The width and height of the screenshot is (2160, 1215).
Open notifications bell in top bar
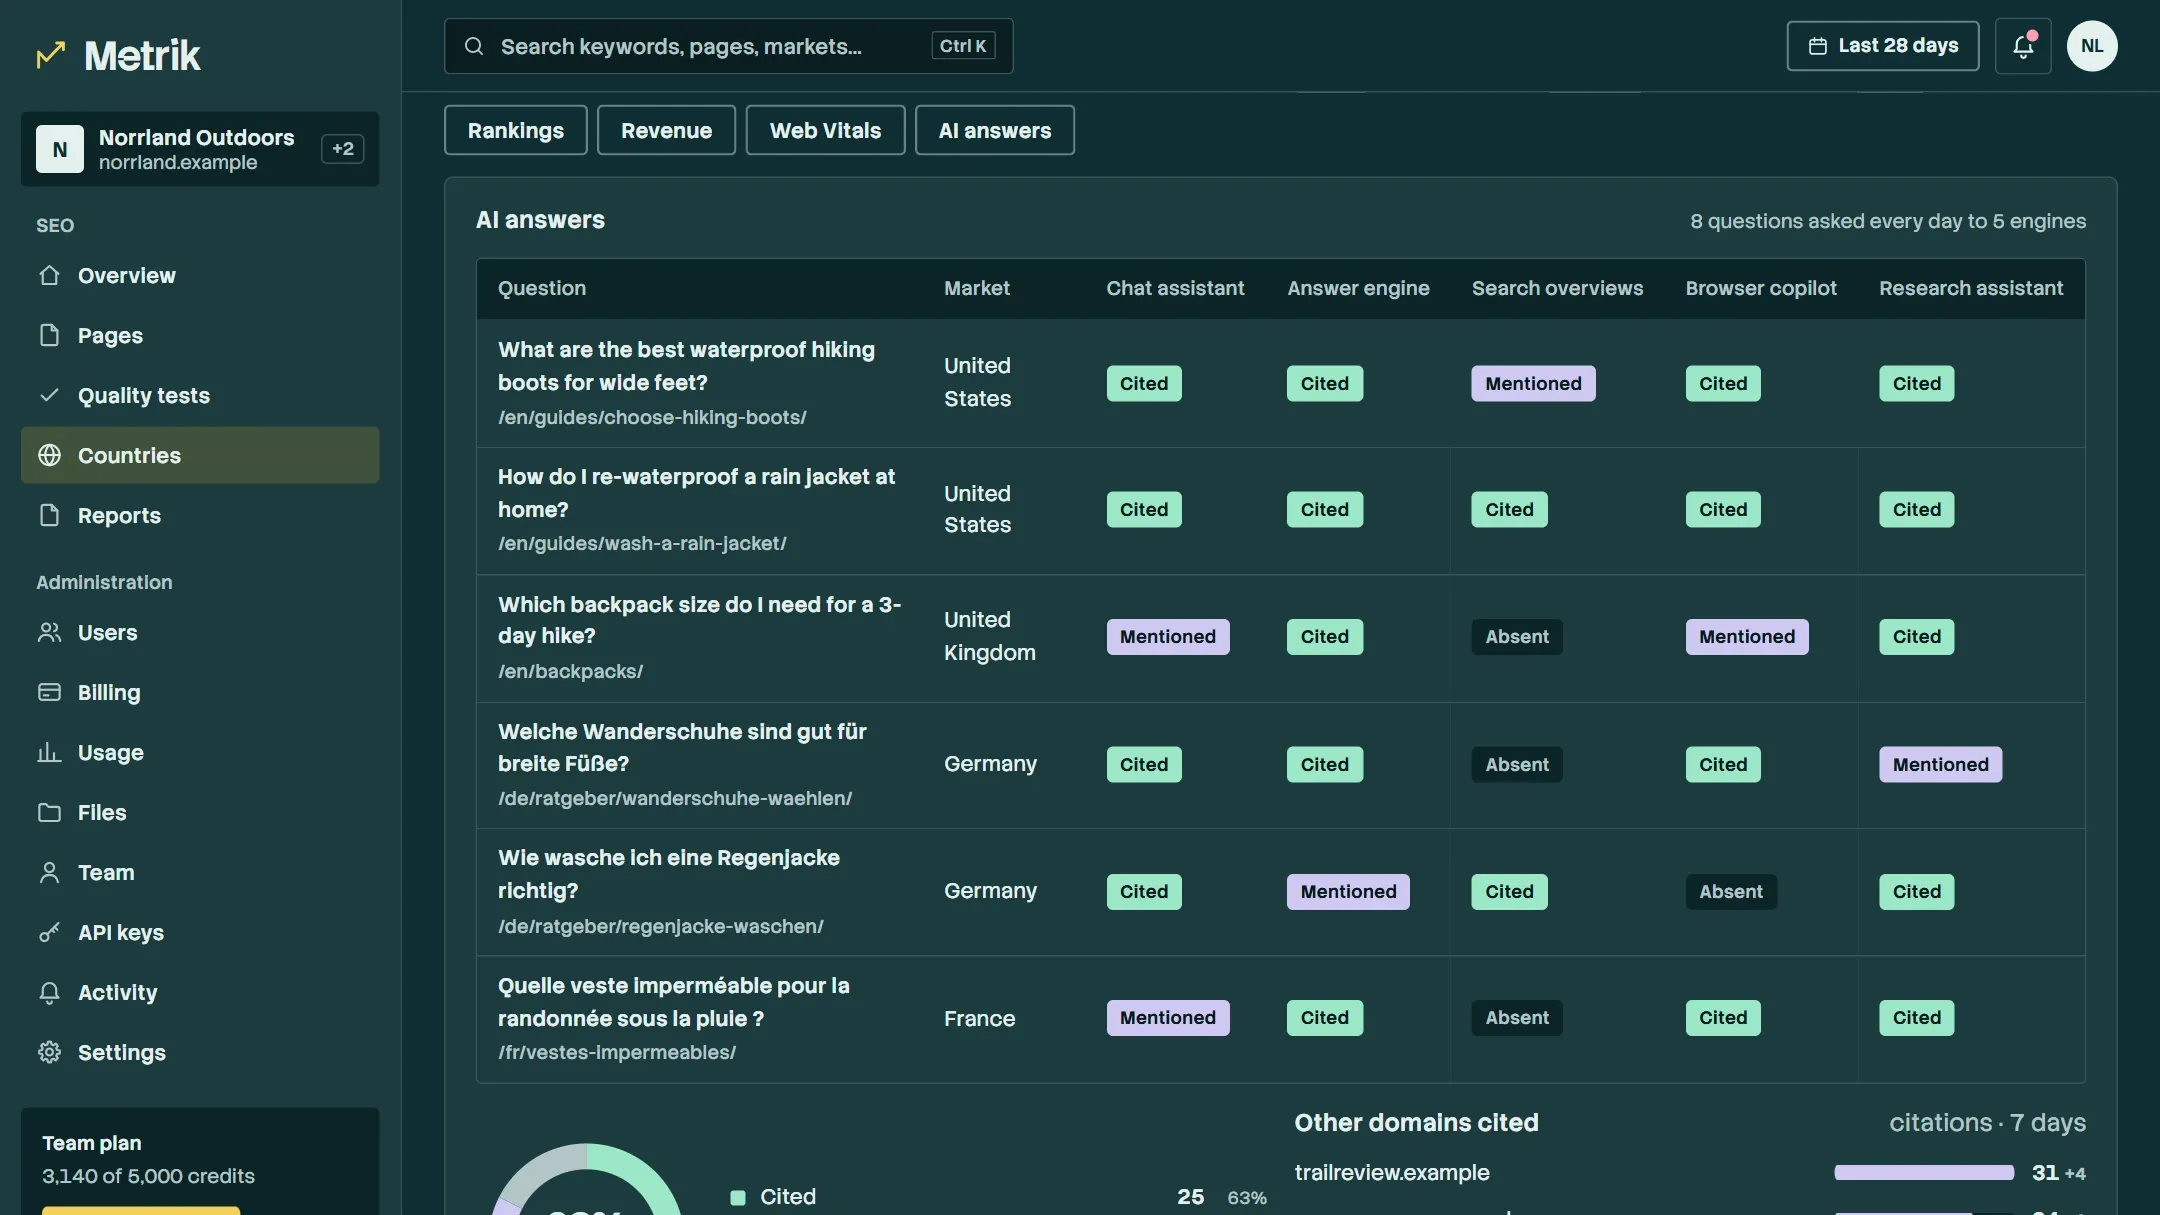click(x=2023, y=46)
